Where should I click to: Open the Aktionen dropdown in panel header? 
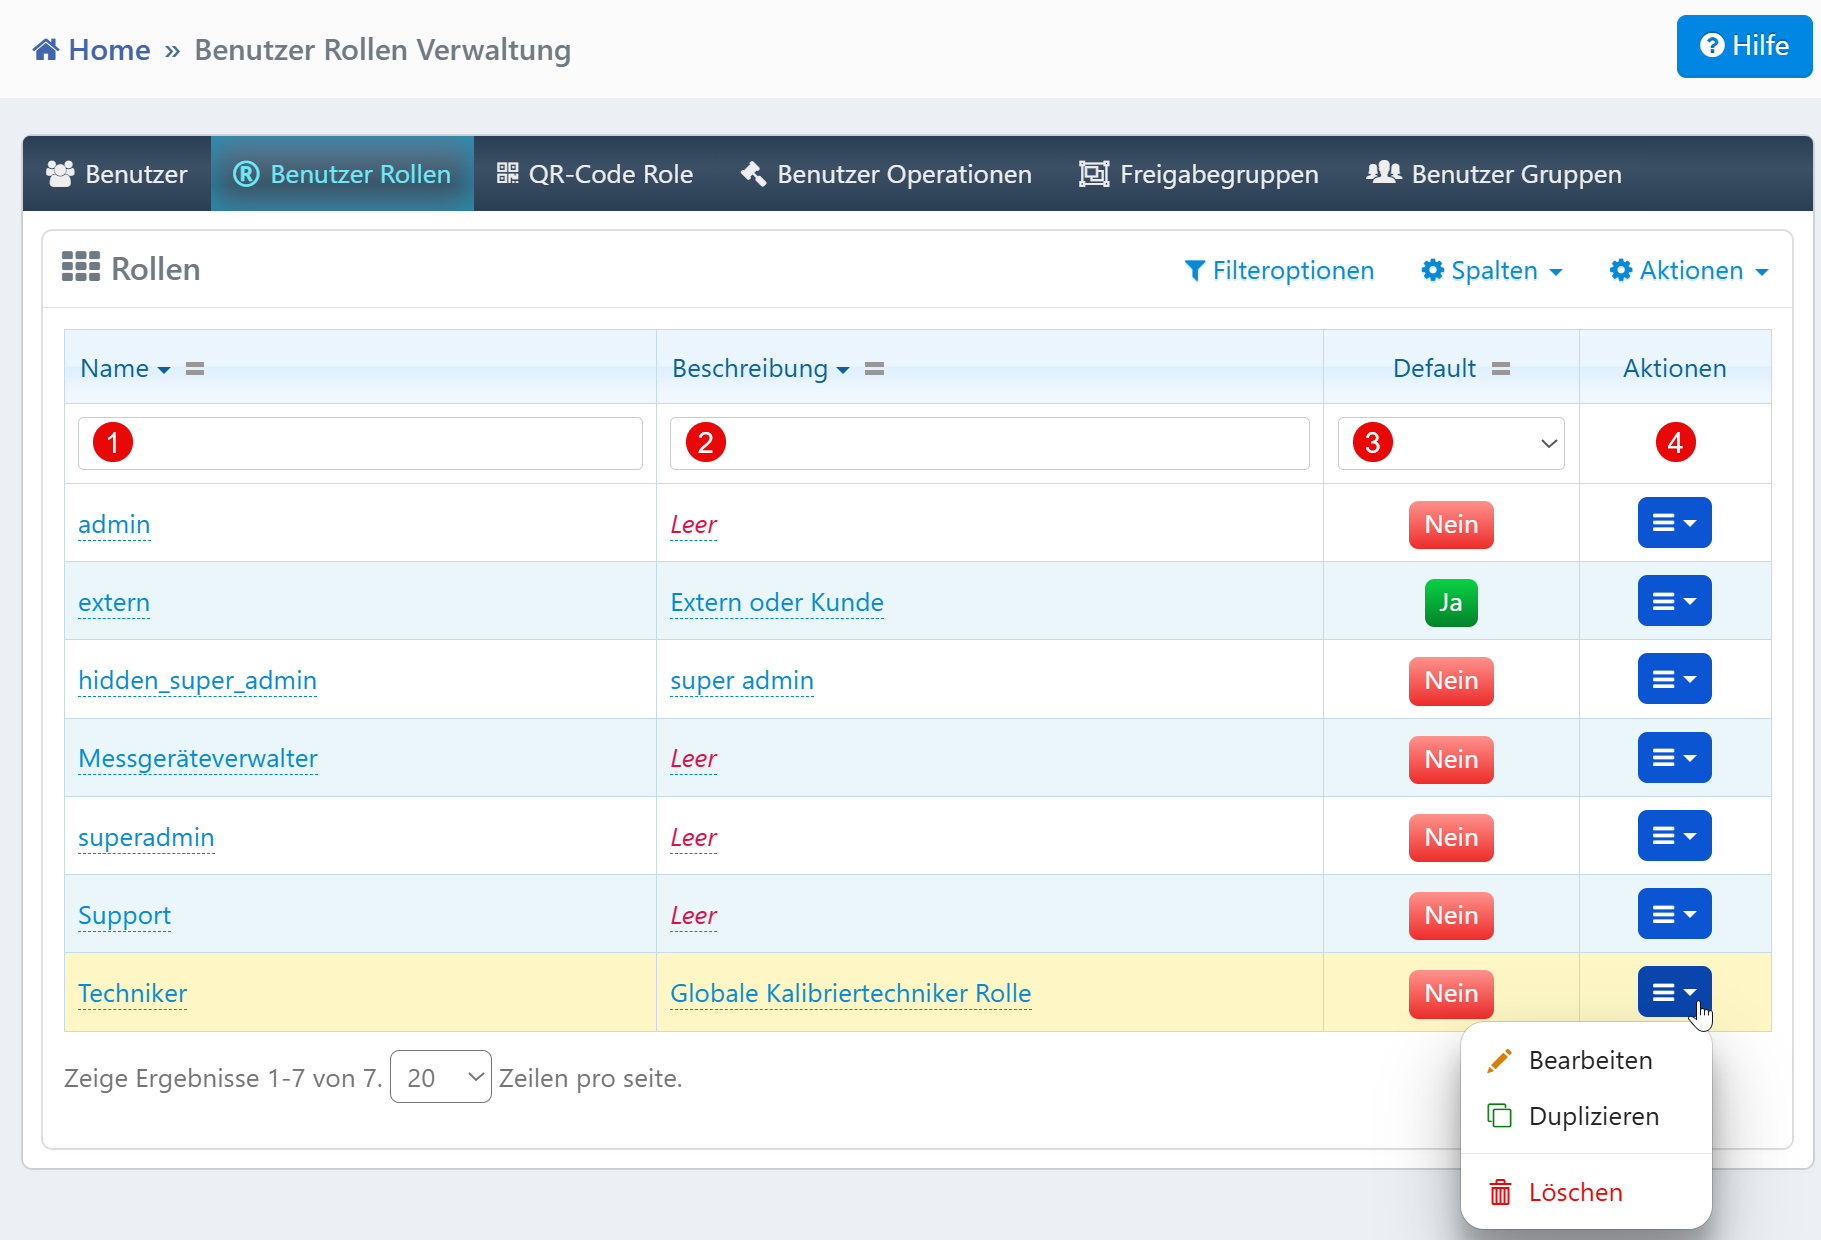click(x=1688, y=271)
